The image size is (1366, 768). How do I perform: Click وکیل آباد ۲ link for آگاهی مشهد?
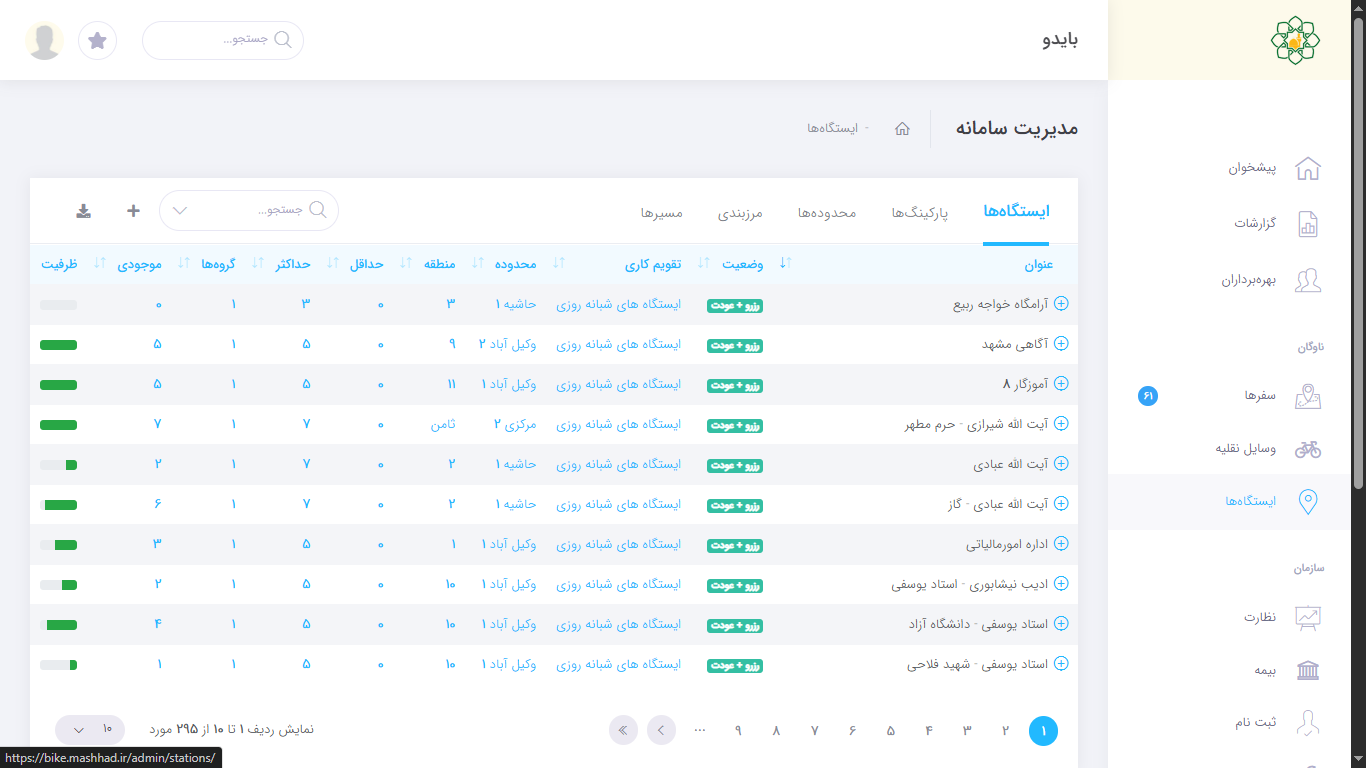(507, 344)
